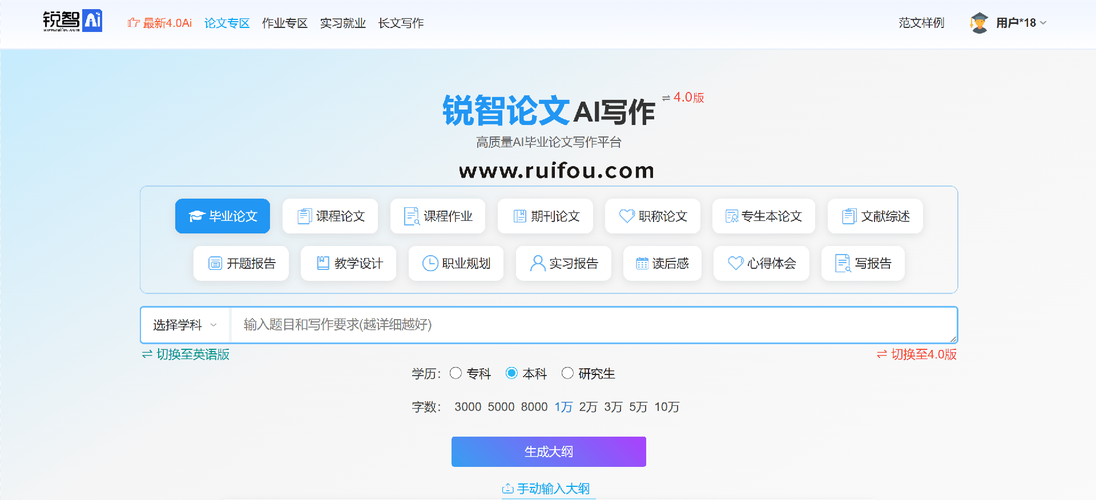The width and height of the screenshot is (1096, 500).
Task: Click the 锐智论文 AI写作 title
Action: (x=549, y=110)
